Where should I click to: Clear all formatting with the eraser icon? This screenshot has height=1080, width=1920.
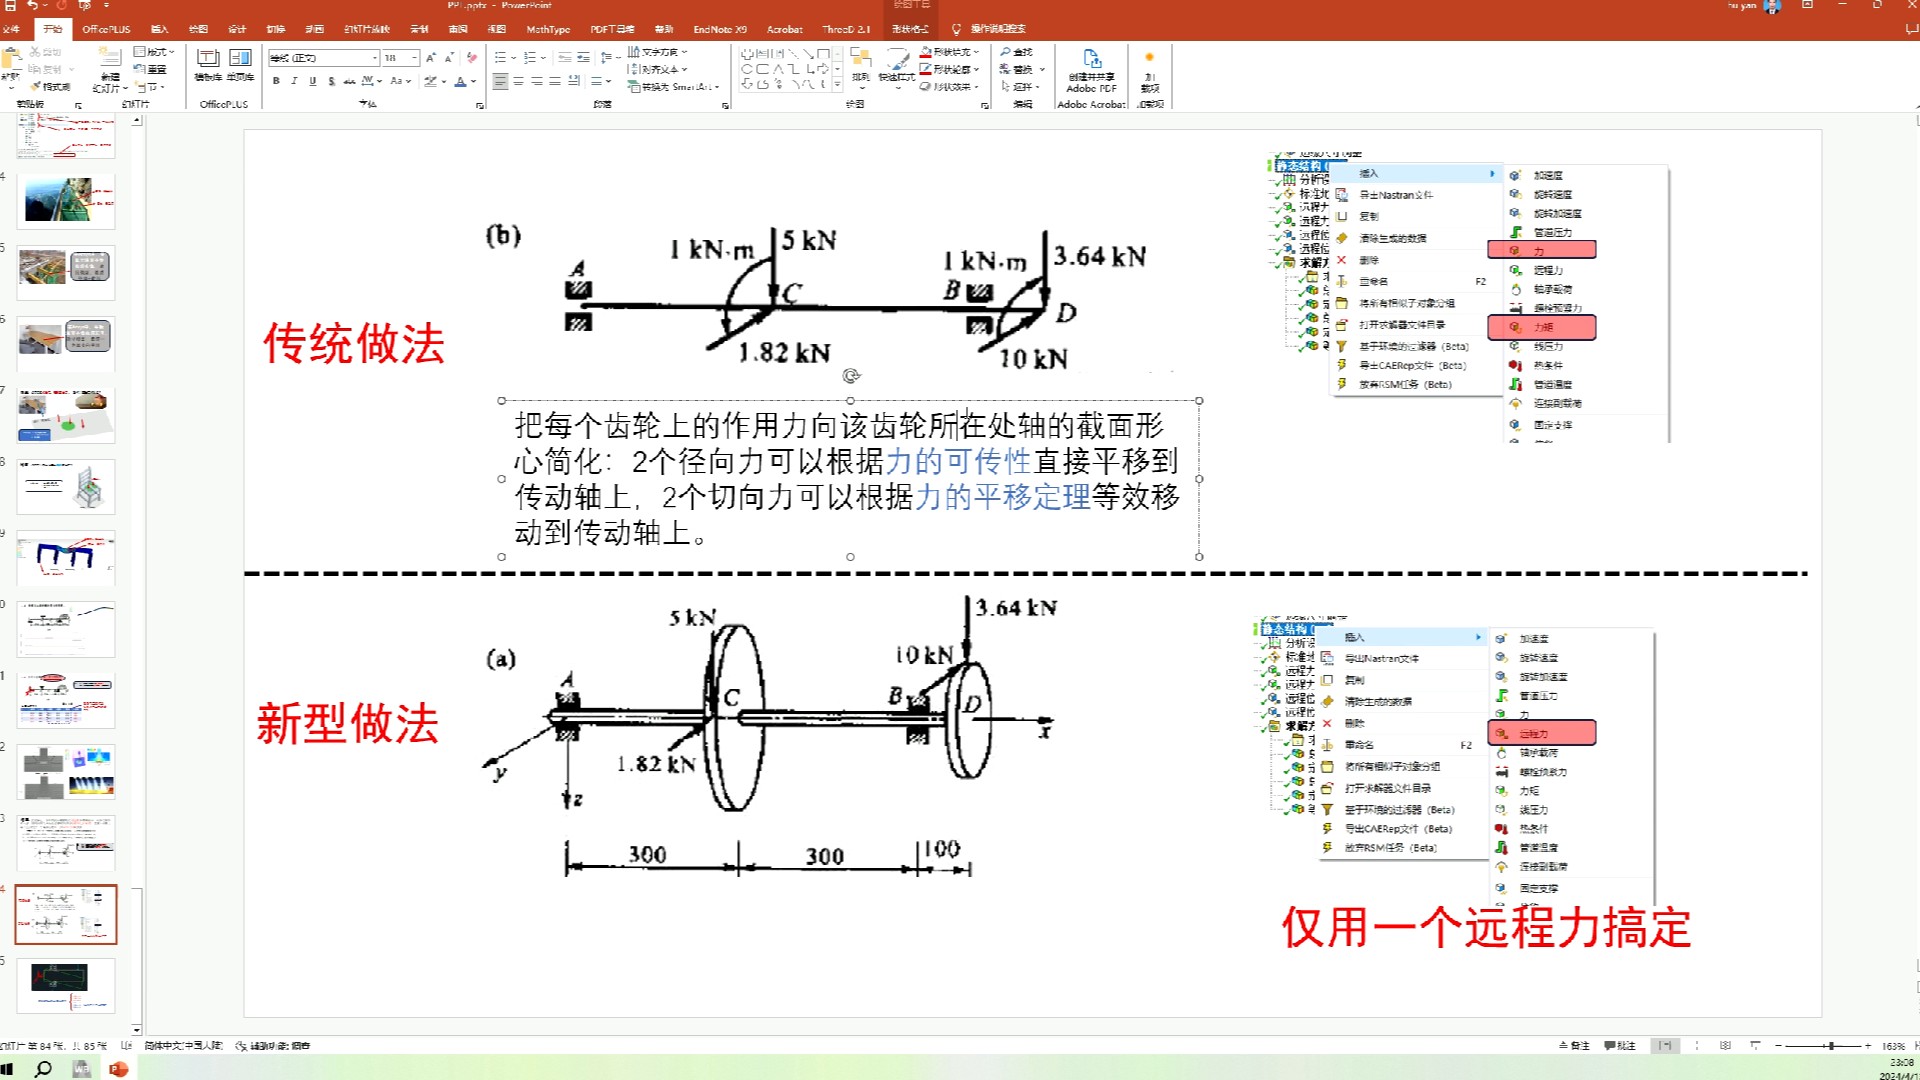click(471, 58)
